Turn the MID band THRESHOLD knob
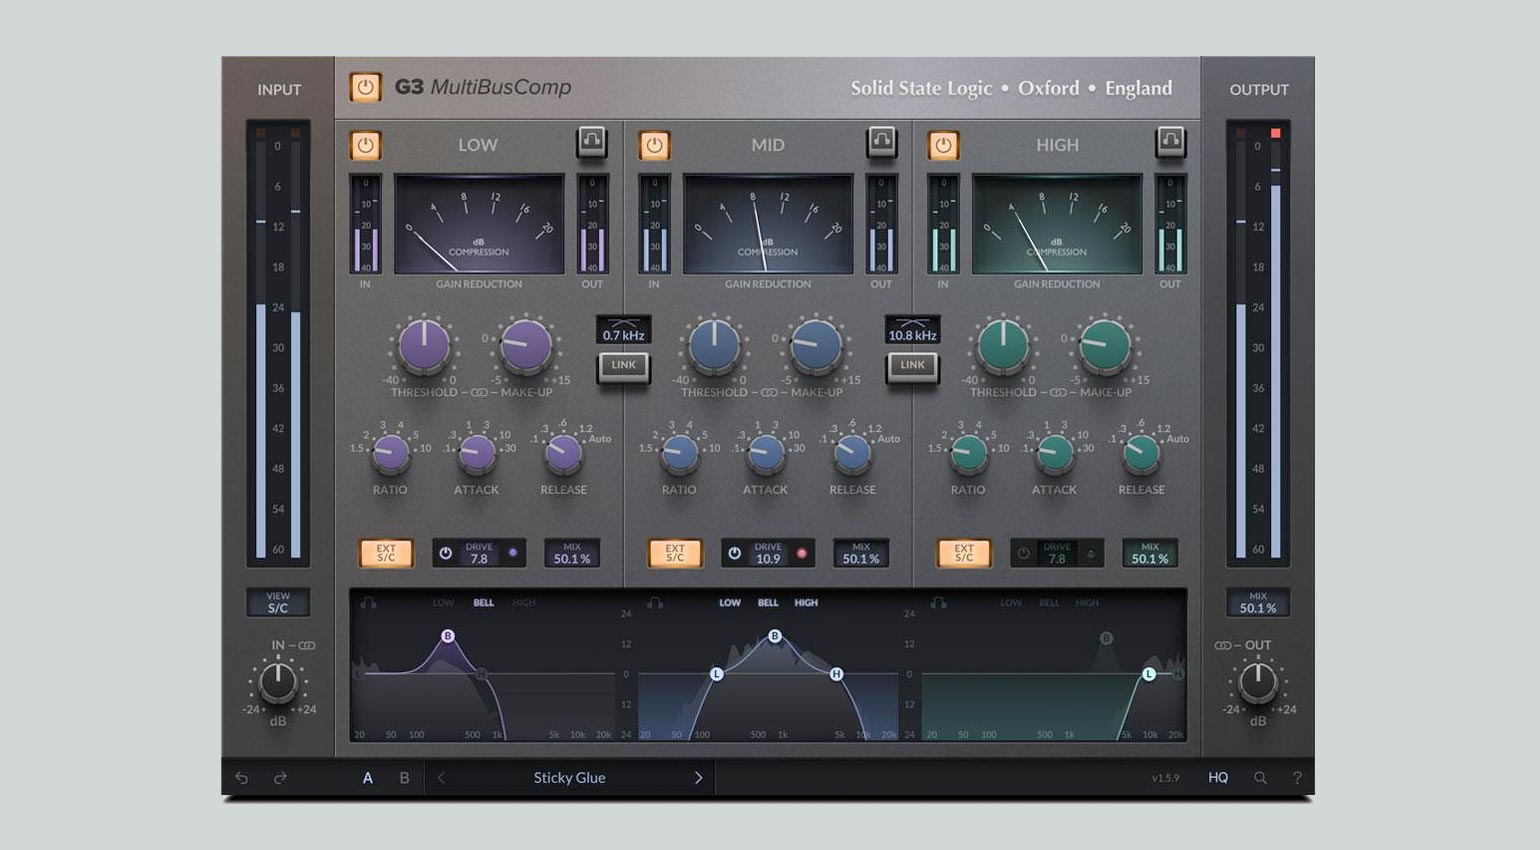This screenshot has height=850, width=1540. click(x=713, y=345)
